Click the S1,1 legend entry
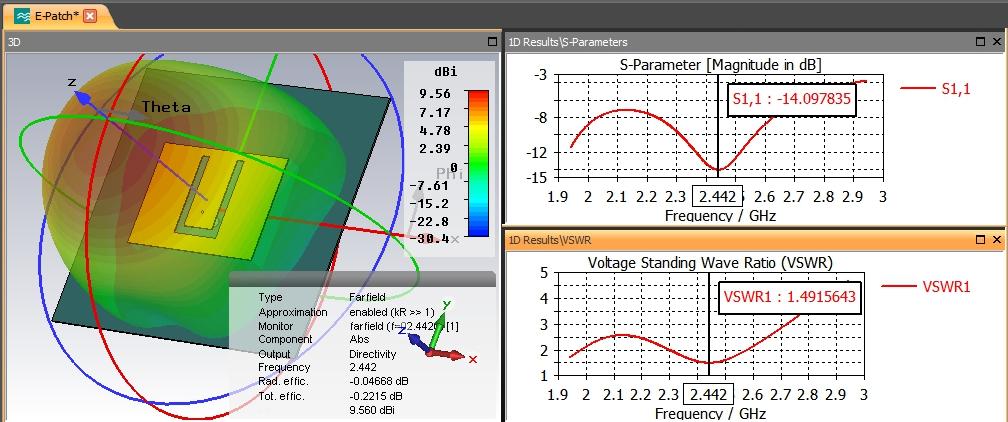The image size is (1008, 422). coord(935,89)
